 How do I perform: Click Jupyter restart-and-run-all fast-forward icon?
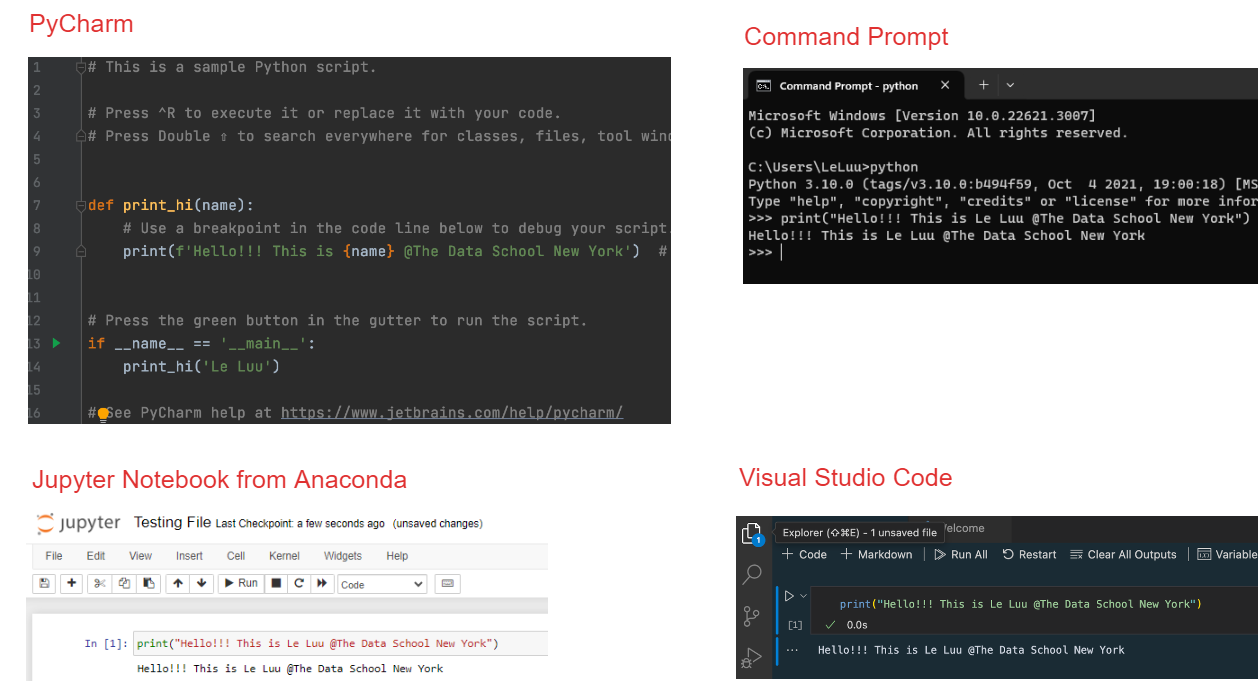click(322, 583)
